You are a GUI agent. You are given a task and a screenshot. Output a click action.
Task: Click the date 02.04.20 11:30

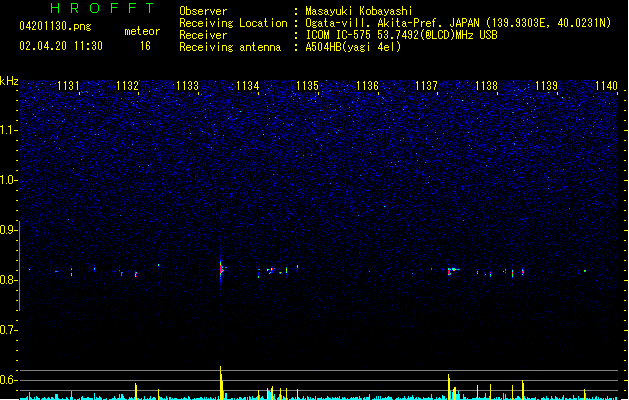(61, 46)
